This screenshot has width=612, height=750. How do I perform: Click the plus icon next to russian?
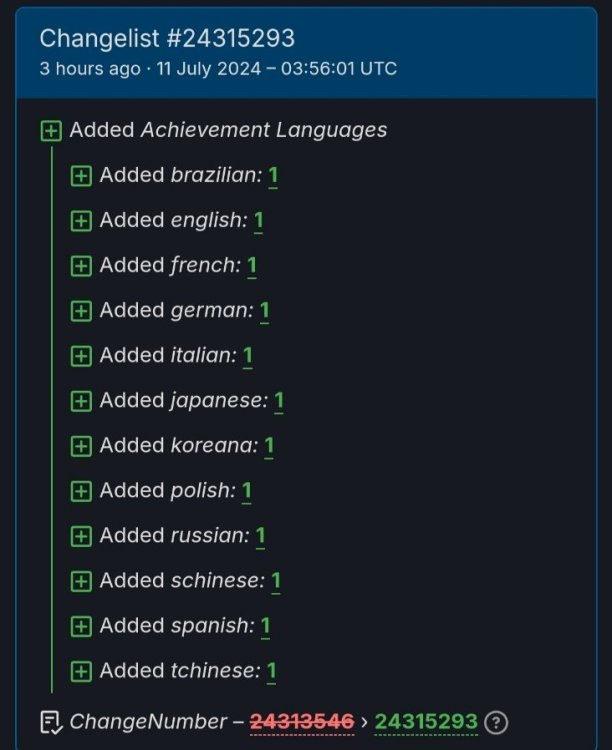[x=81, y=536]
